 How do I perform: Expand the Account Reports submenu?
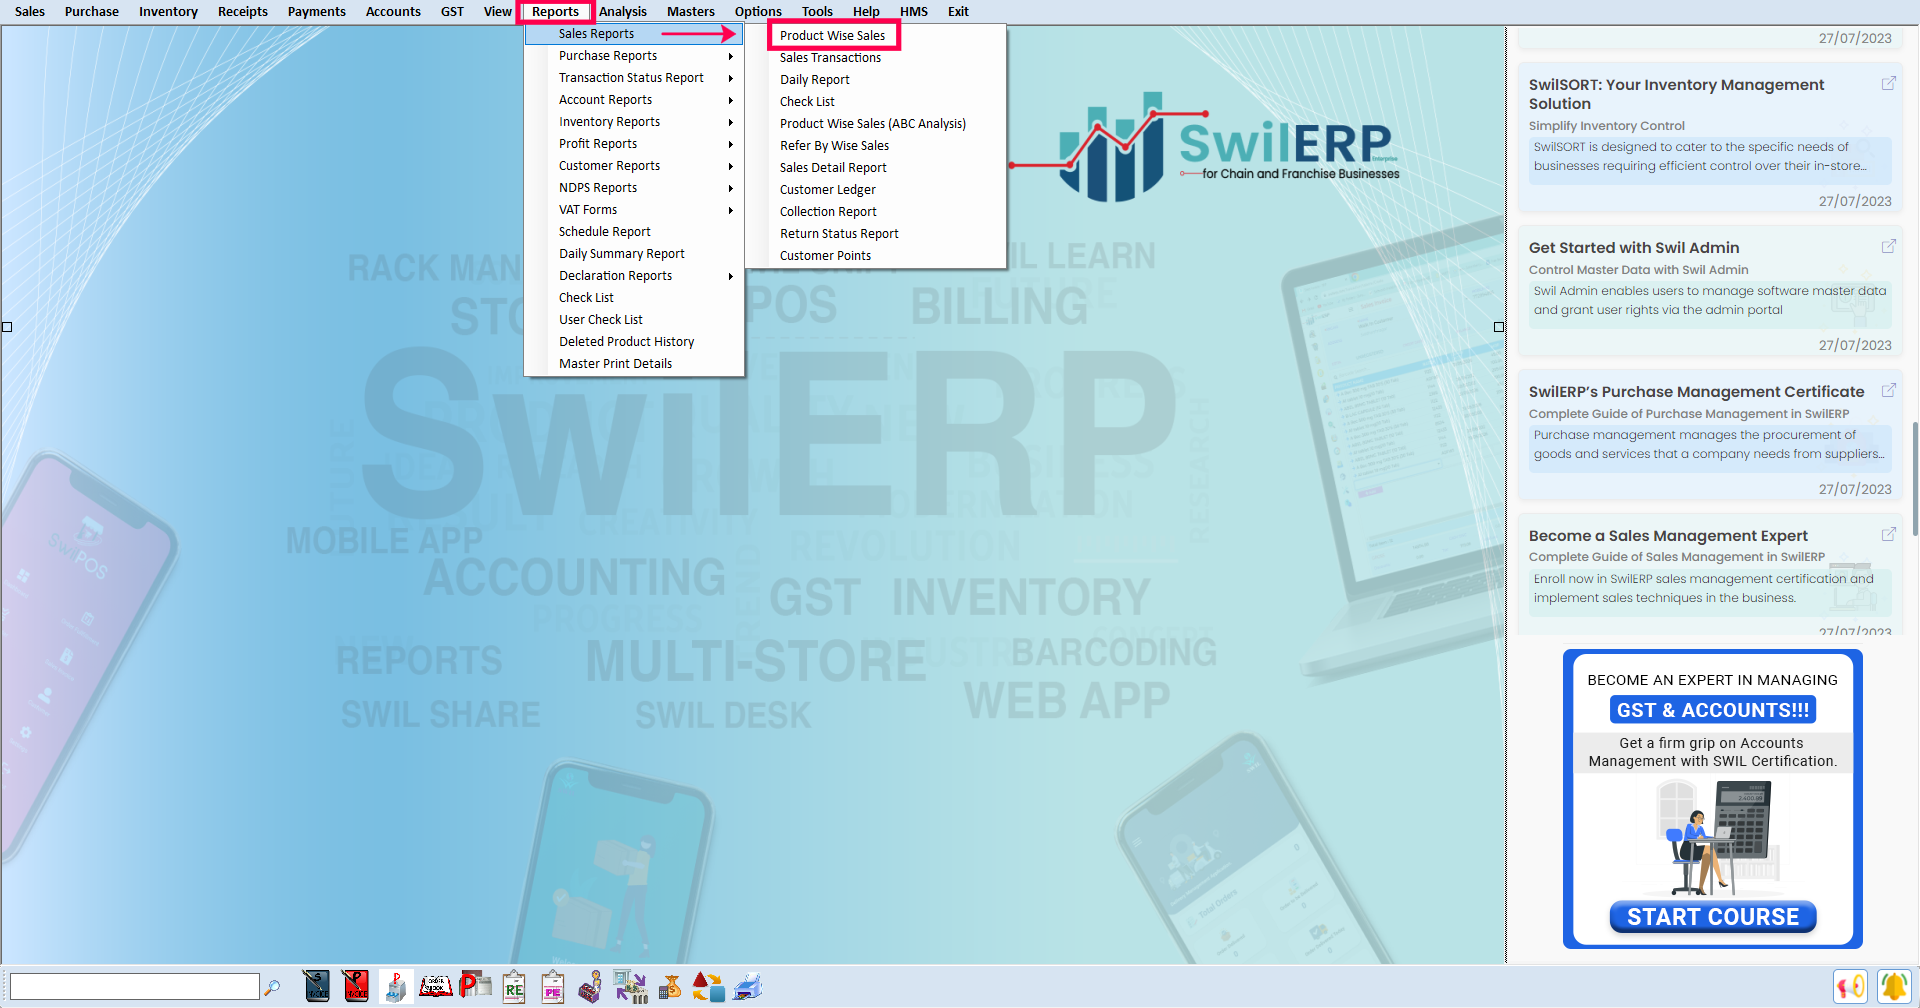click(x=634, y=100)
